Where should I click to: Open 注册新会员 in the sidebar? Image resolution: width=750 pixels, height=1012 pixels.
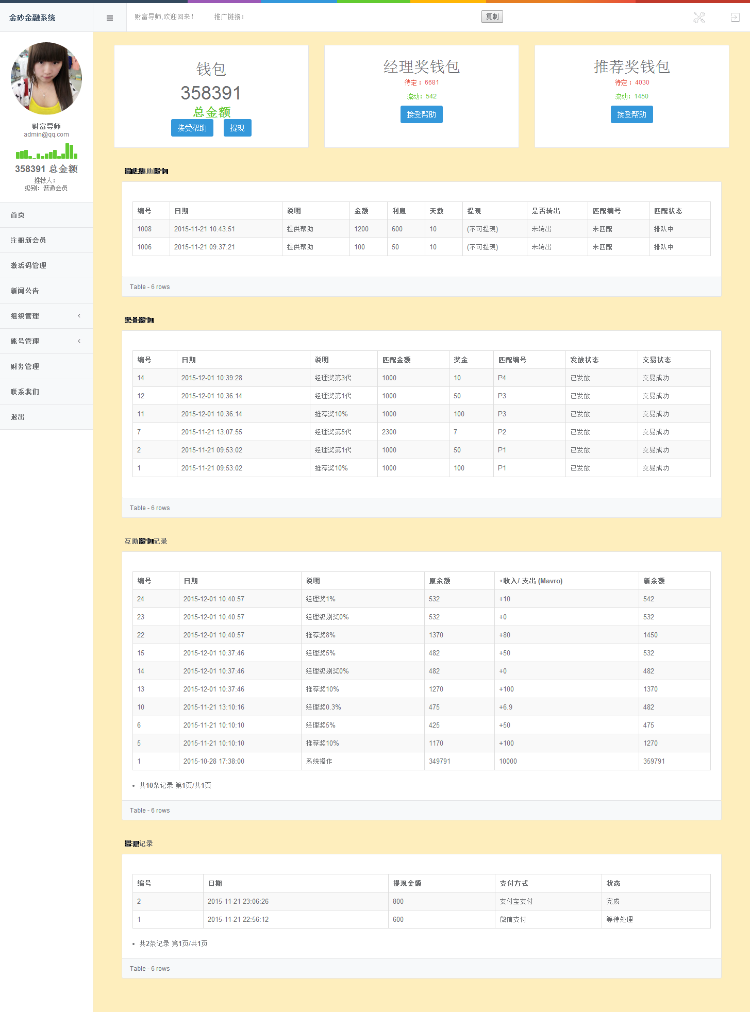pyautogui.click(x=28, y=240)
